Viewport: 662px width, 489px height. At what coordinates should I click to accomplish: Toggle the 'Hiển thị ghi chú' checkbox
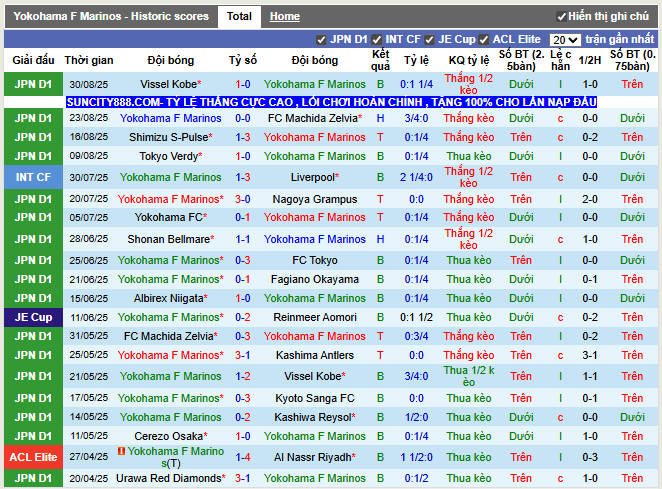561,16
